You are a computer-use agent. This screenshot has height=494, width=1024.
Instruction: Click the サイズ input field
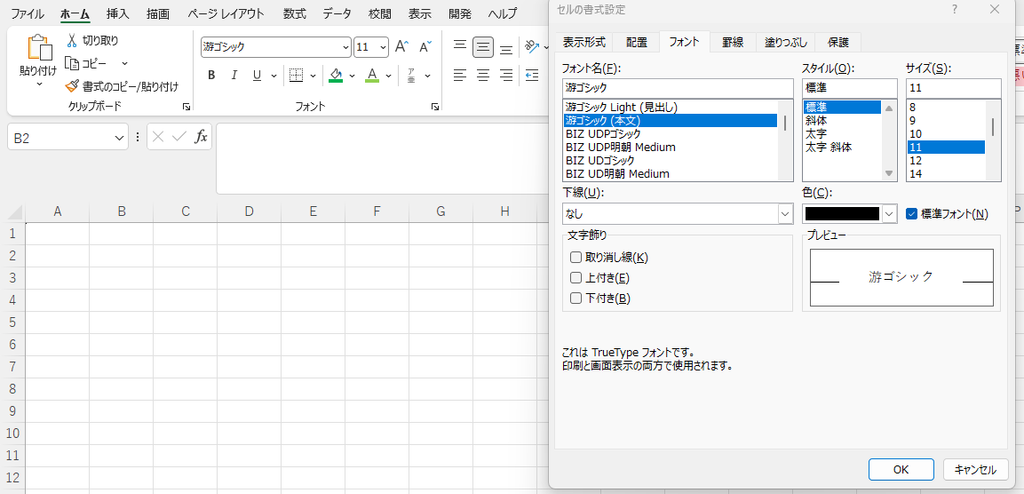(x=953, y=87)
